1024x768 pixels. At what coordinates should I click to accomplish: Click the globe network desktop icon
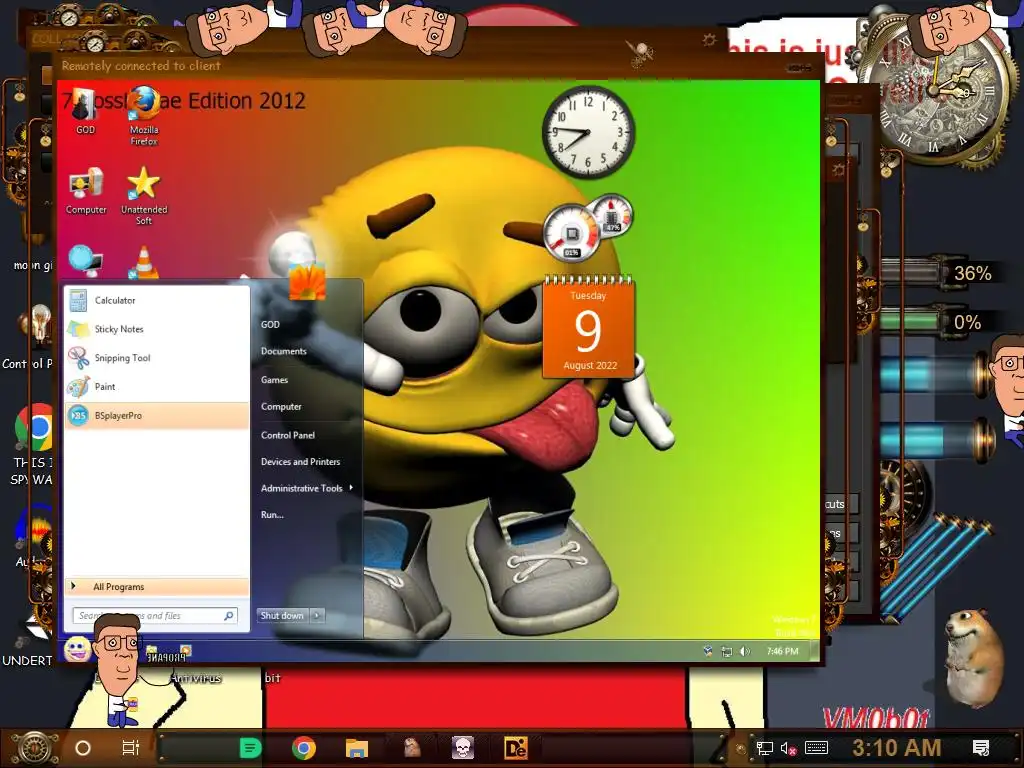point(86,261)
